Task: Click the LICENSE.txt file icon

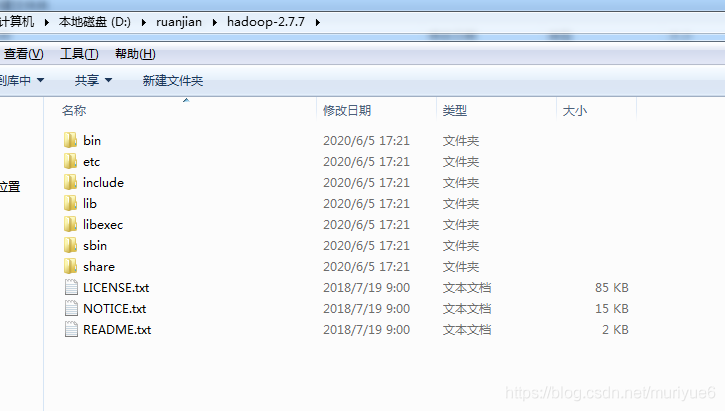Action: (x=71, y=287)
